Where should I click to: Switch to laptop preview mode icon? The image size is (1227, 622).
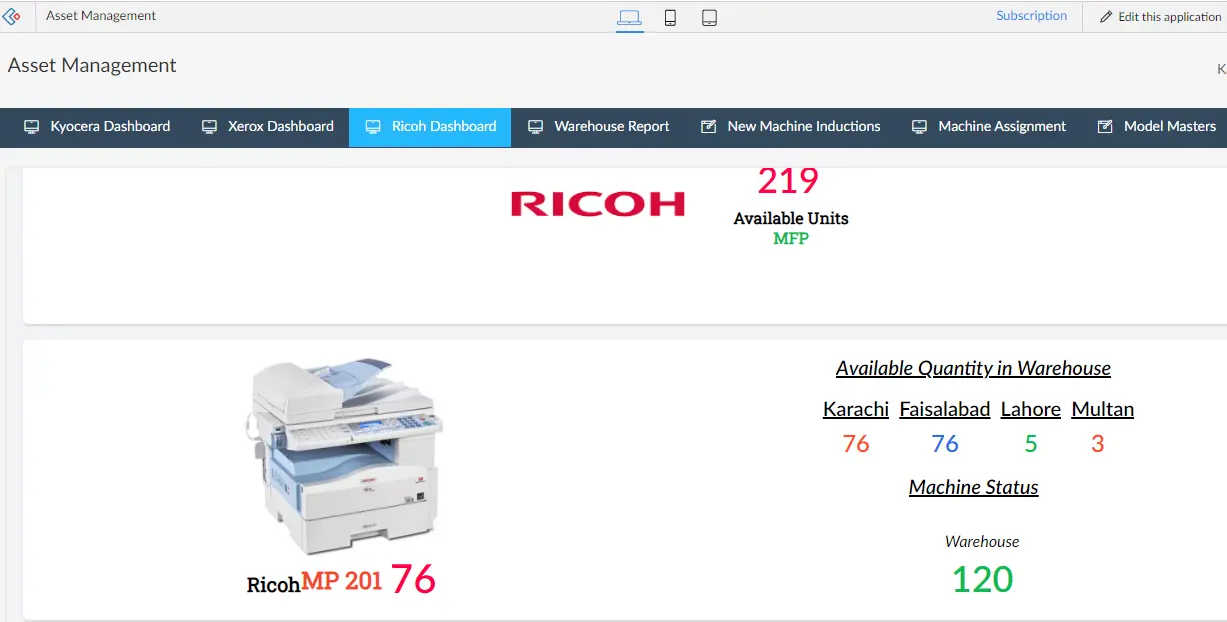click(629, 17)
